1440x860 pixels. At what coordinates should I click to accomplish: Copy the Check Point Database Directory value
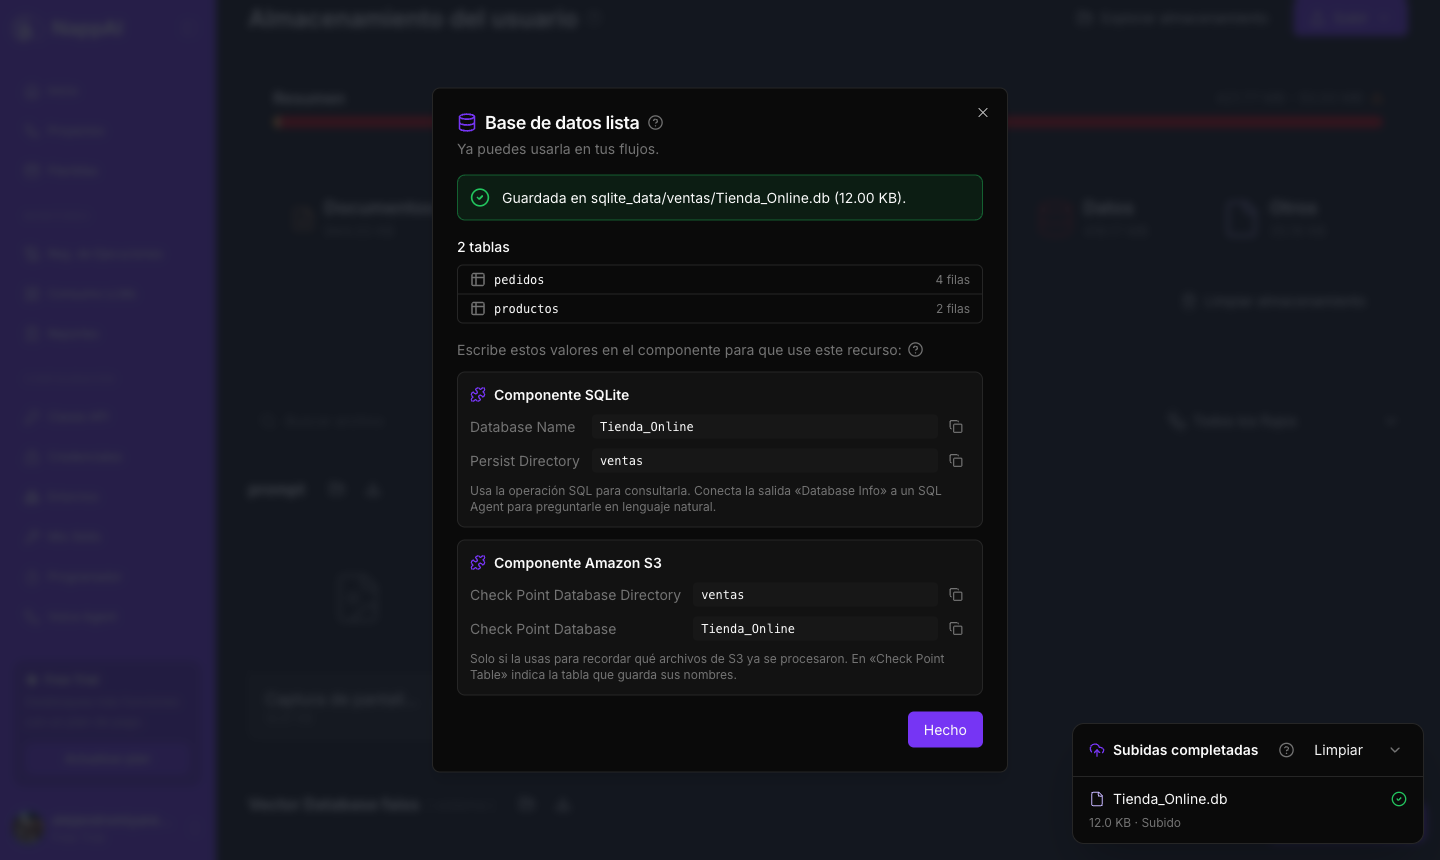pos(956,595)
